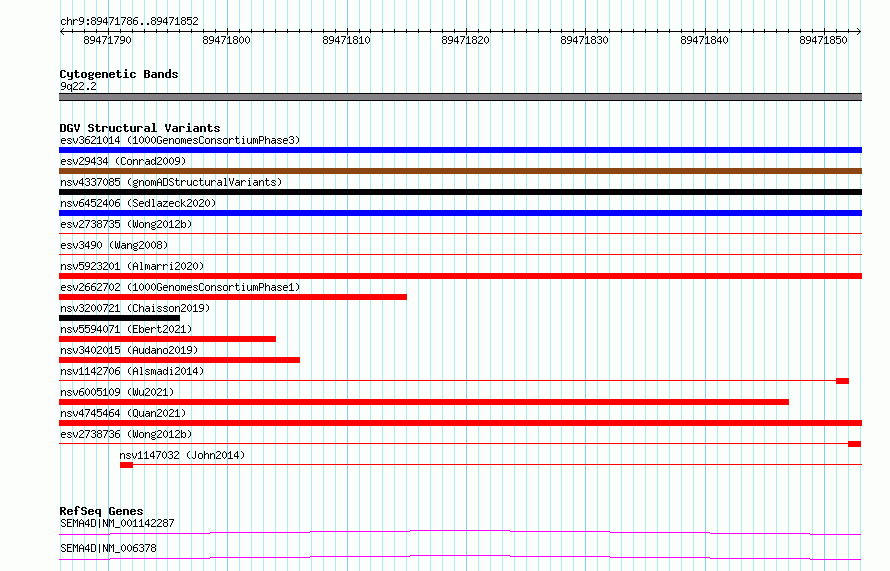Screen dimensions: 890x571
Task: Click the small red block on nsv1147032
Action: [126, 465]
